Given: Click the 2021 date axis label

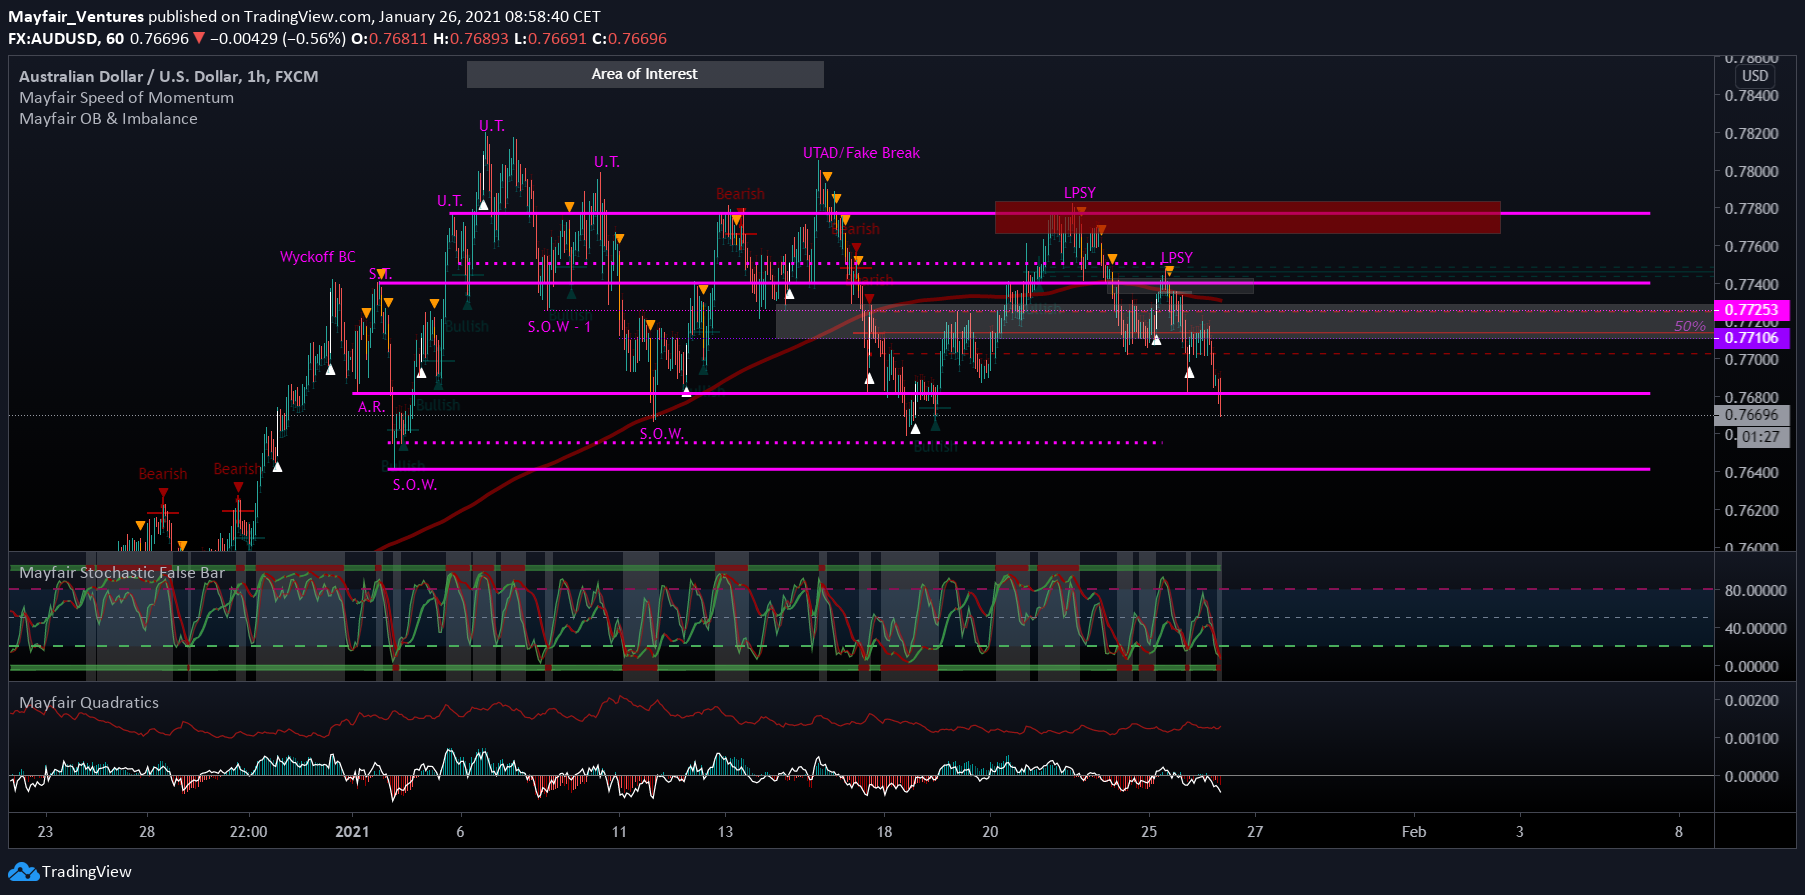Looking at the screenshot, I should point(352,832).
